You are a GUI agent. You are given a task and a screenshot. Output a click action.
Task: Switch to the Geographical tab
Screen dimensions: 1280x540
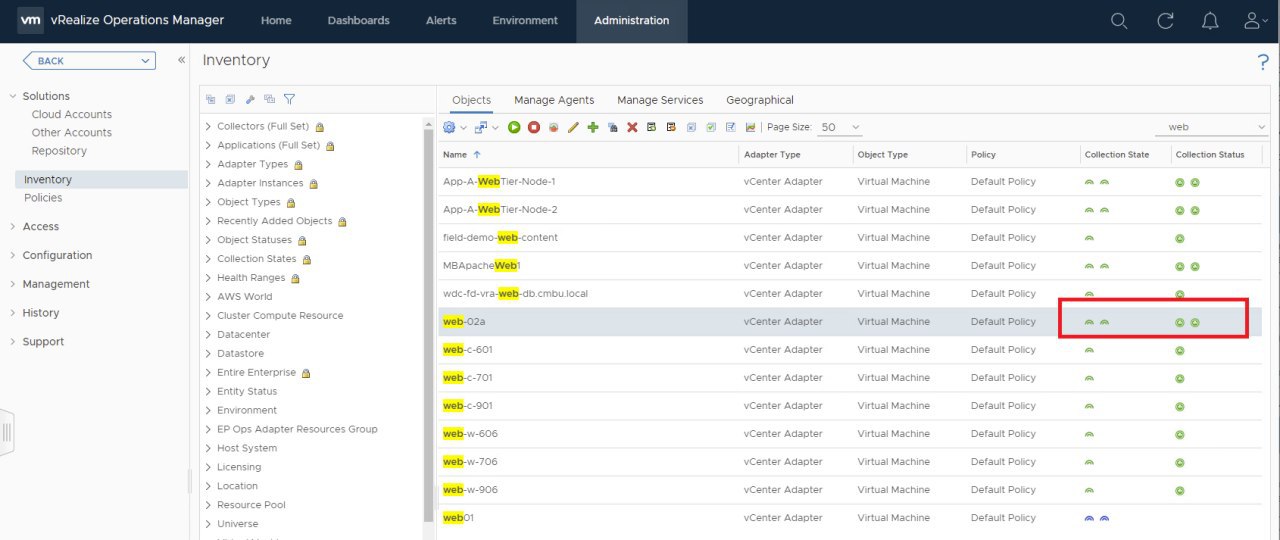[760, 100]
